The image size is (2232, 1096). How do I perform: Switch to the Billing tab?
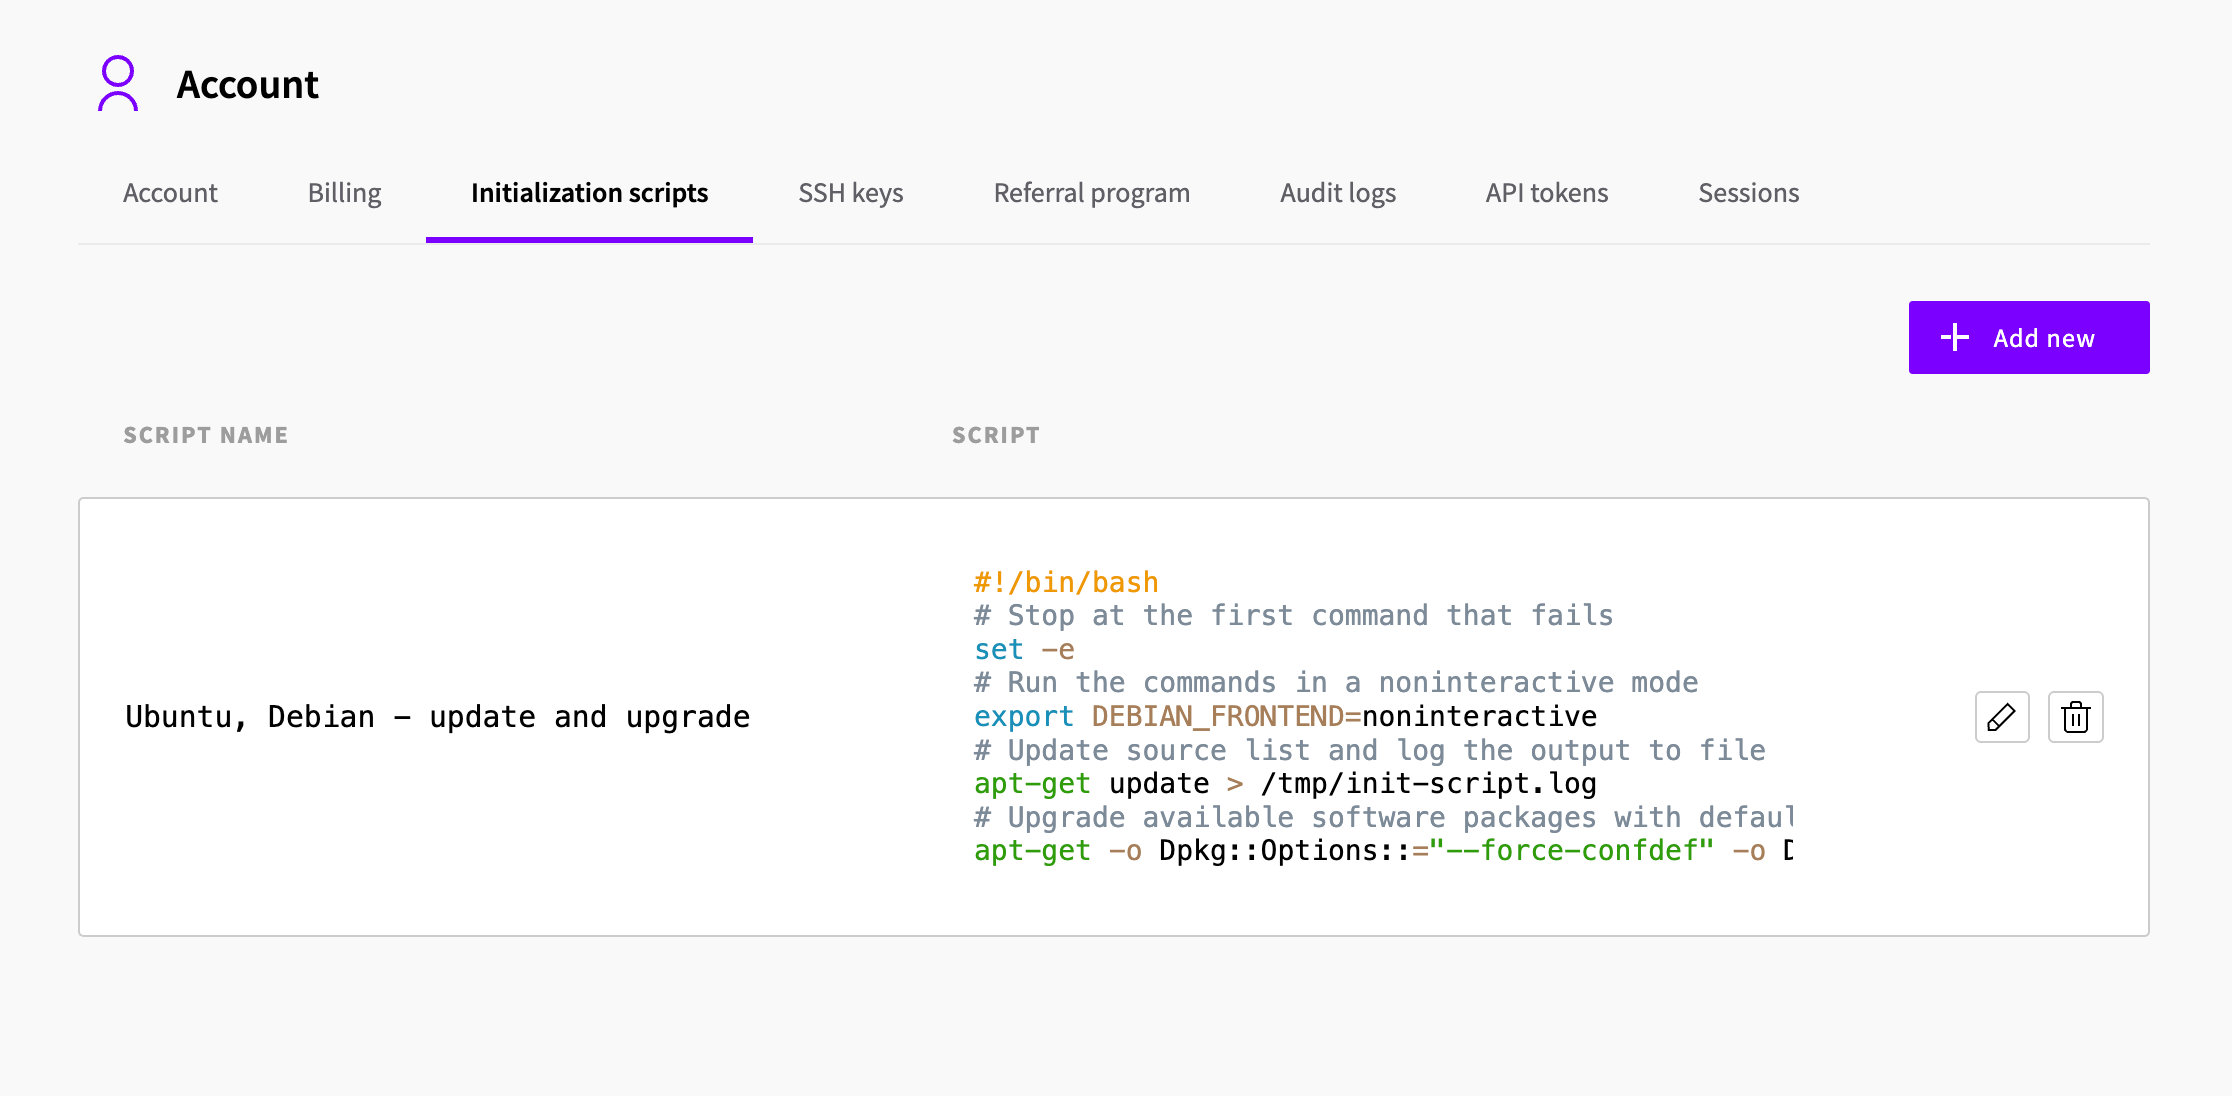pos(344,193)
